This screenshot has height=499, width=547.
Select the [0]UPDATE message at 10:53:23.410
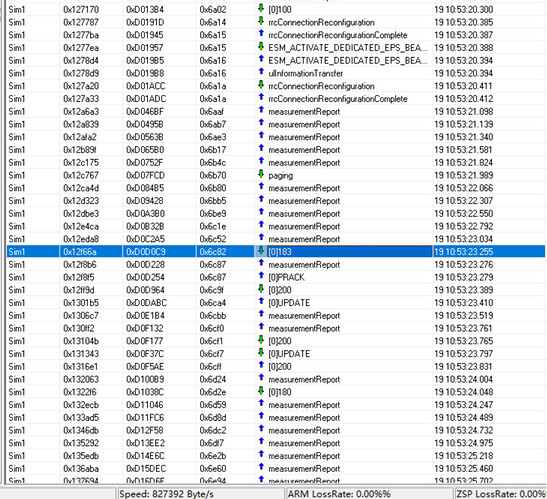(289, 303)
